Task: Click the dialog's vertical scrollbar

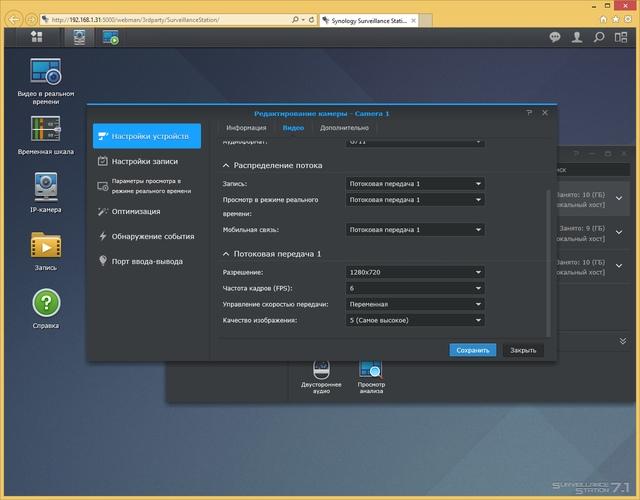Action: click(x=549, y=263)
